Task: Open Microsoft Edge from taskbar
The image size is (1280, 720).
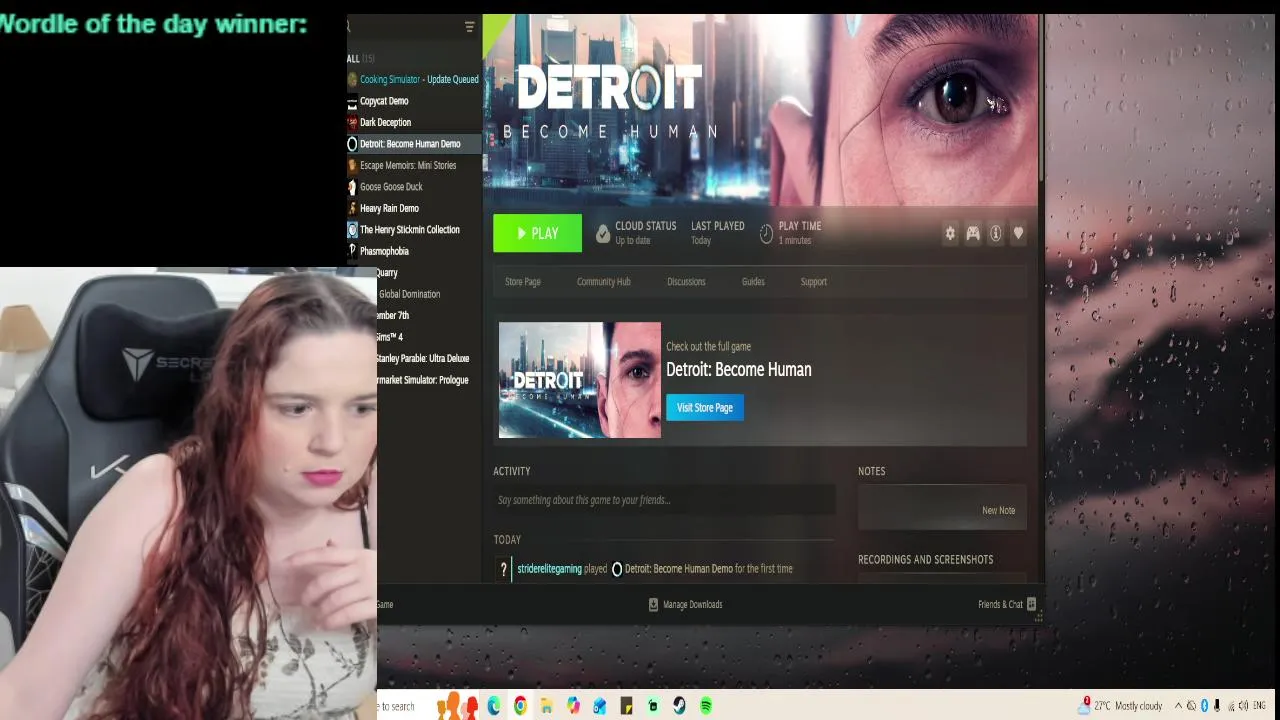Action: click(494, 706)
